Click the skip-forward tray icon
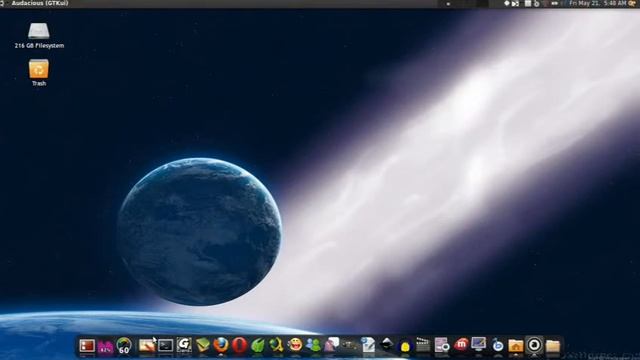Viewport: 640px width, 360px height. coord(516,3)
